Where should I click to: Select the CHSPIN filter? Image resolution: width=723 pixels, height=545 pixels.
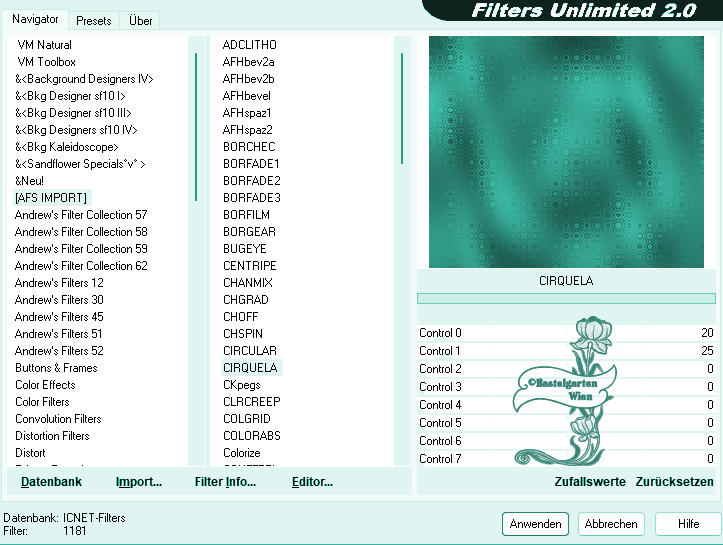[243, 334]
